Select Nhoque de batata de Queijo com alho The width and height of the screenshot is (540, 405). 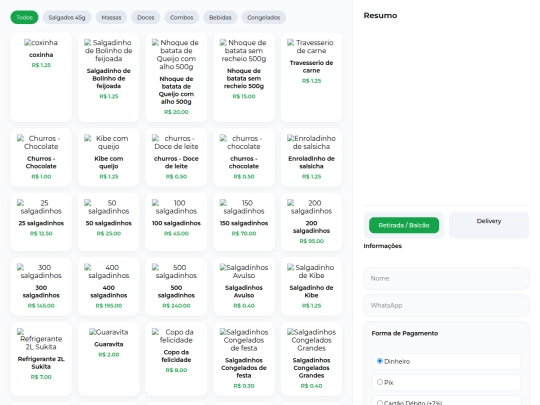(x=176, y=77)
